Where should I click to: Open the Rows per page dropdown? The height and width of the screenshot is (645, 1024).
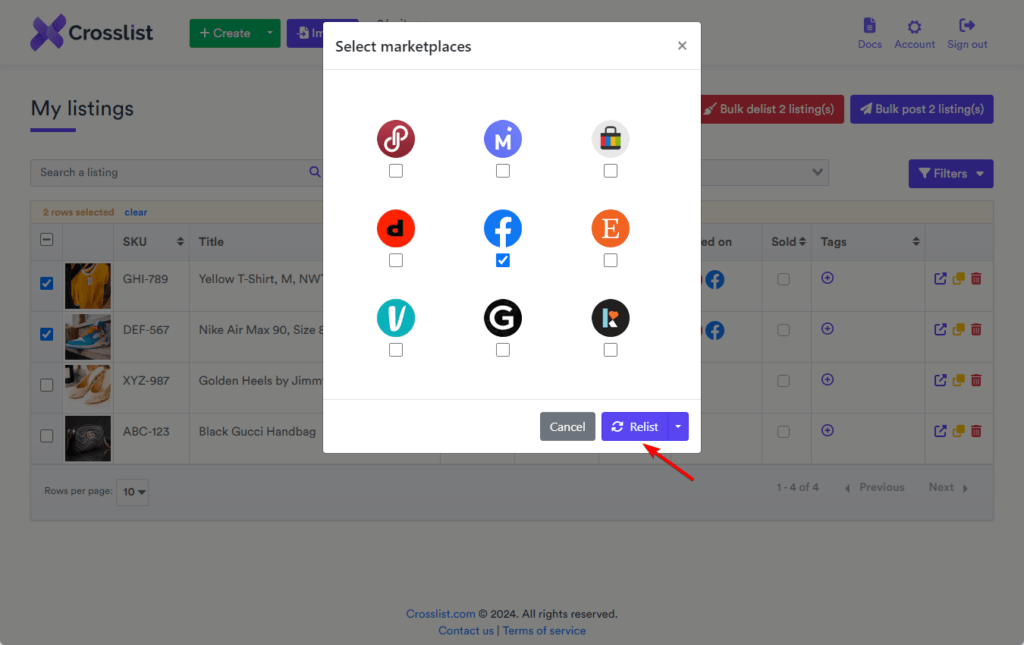click(131, 491)
